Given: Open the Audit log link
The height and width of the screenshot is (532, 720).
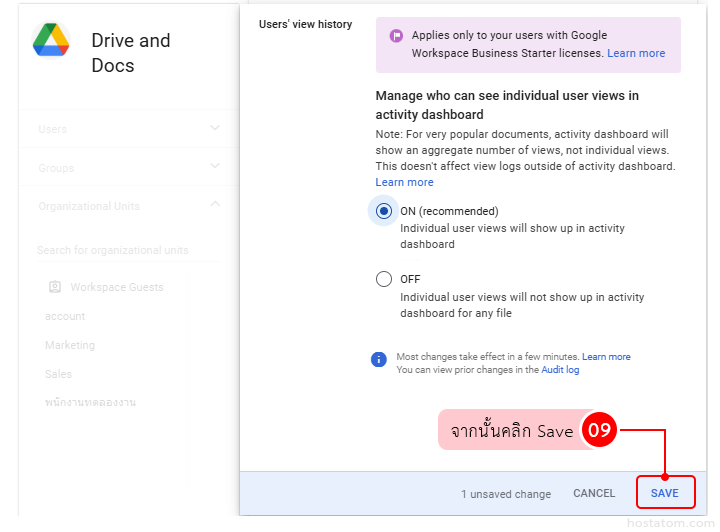Looking at the screenshot, I should [560, 370].
